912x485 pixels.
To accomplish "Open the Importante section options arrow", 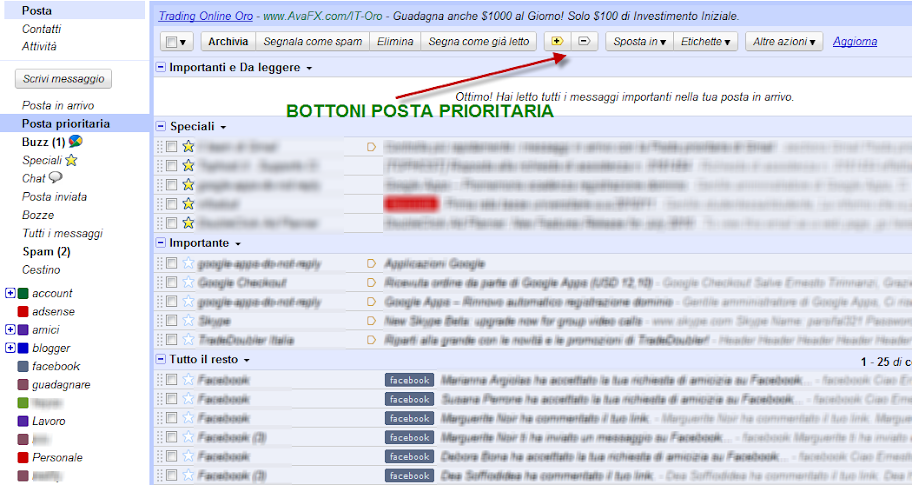I will (238, 244).
